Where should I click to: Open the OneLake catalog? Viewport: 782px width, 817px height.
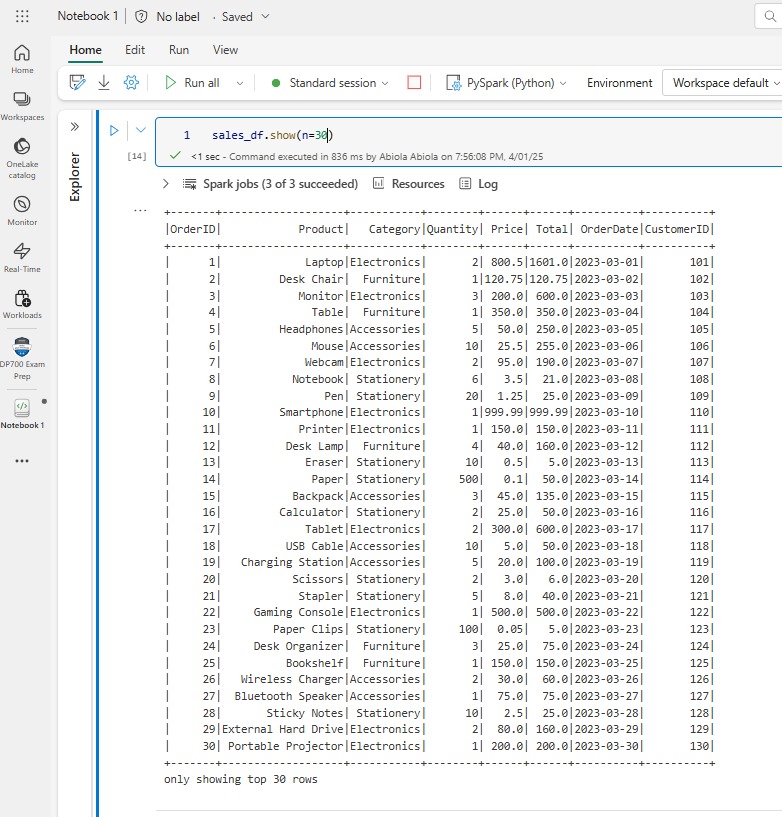coord(22,156)
